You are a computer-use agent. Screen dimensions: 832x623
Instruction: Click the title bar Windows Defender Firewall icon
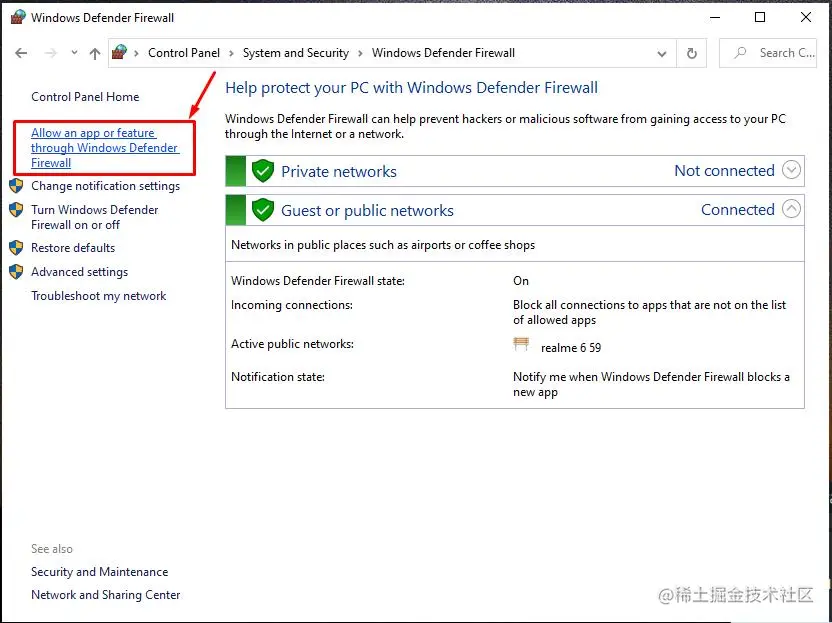tap(18, 17)
